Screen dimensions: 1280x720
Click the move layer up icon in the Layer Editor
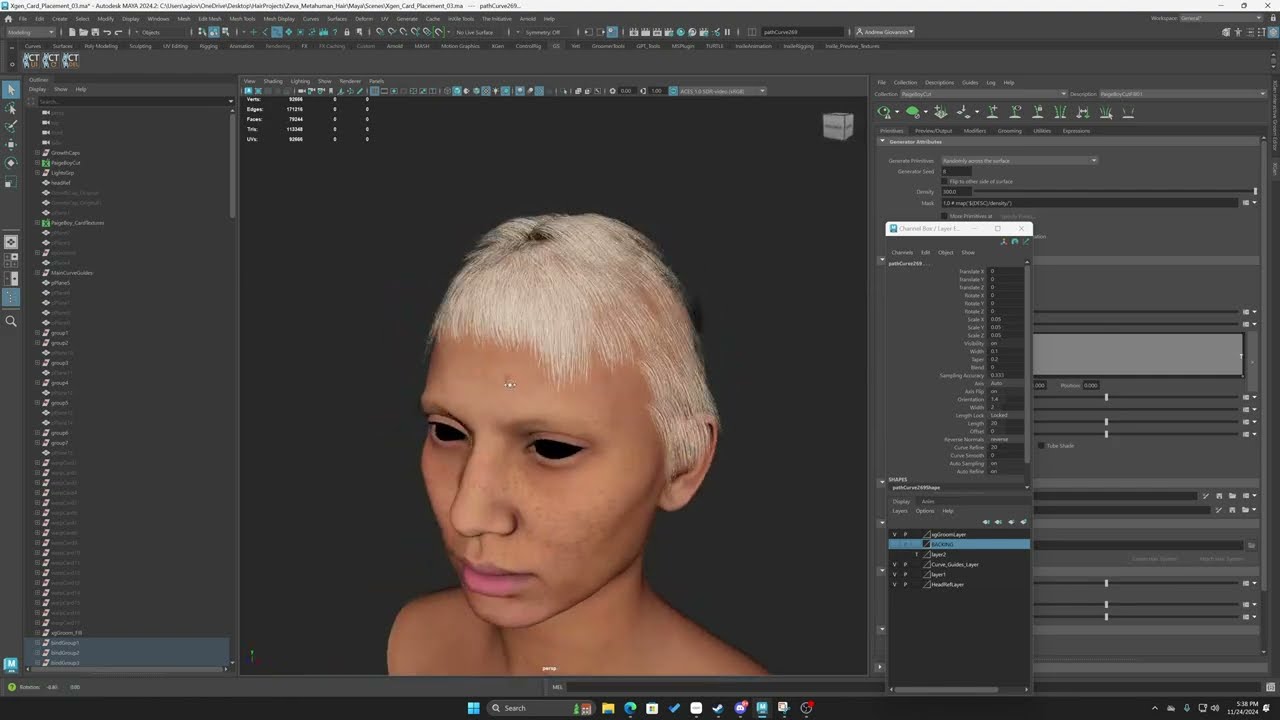[x=986, y=521]
